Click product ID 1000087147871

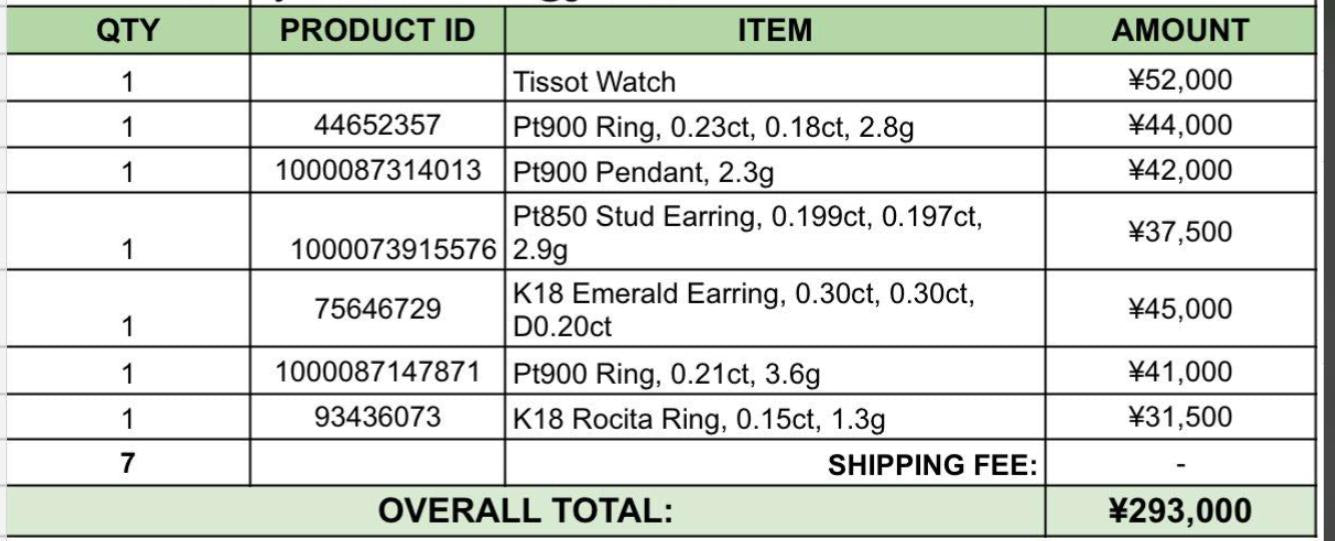pyautogui.click(x=378, y=372)
